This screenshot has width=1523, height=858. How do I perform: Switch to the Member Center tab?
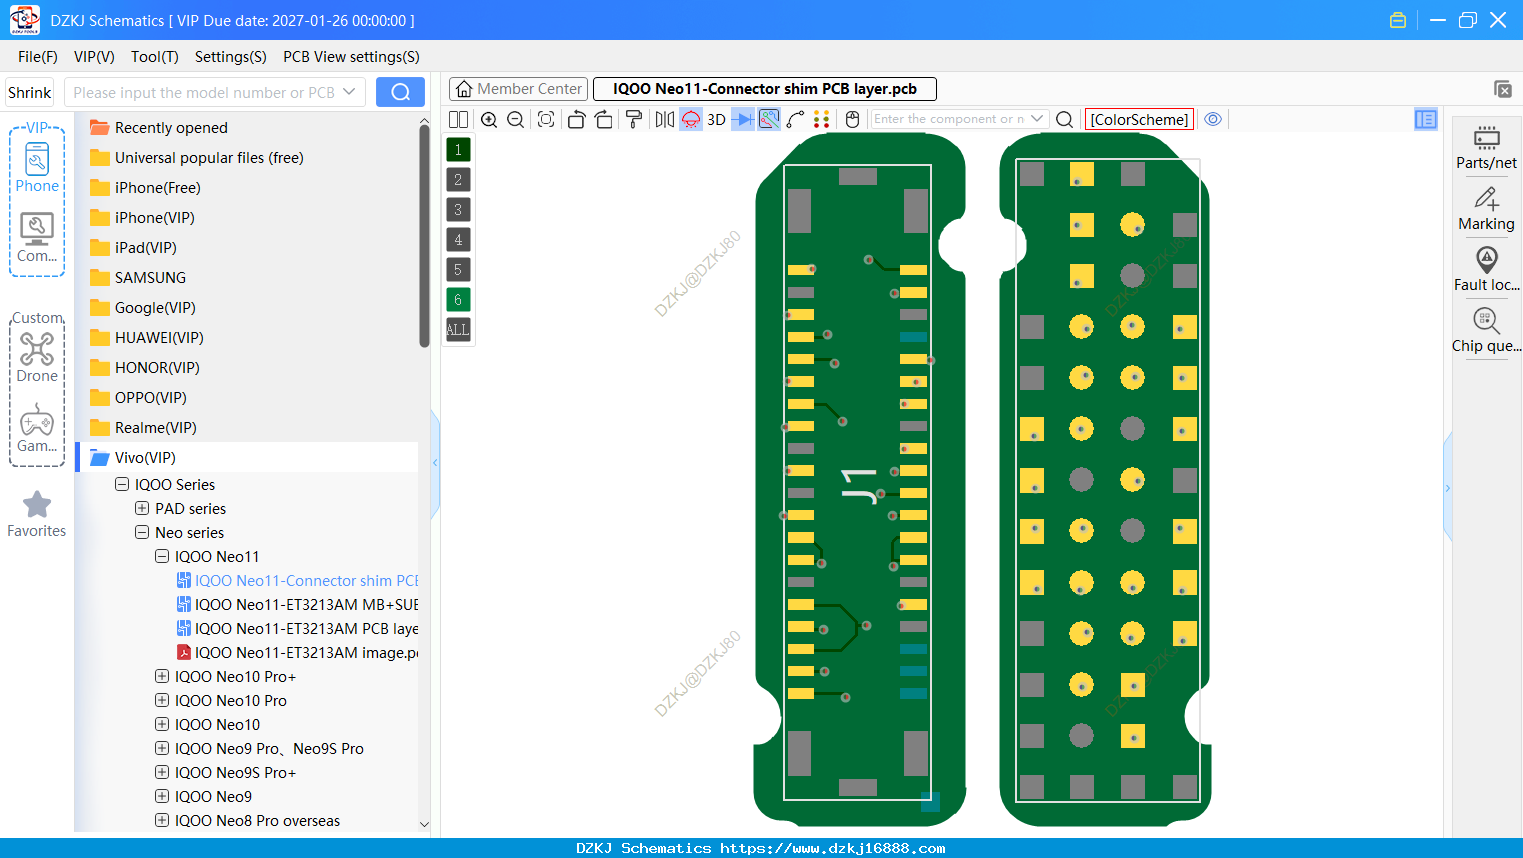[519, 89]
